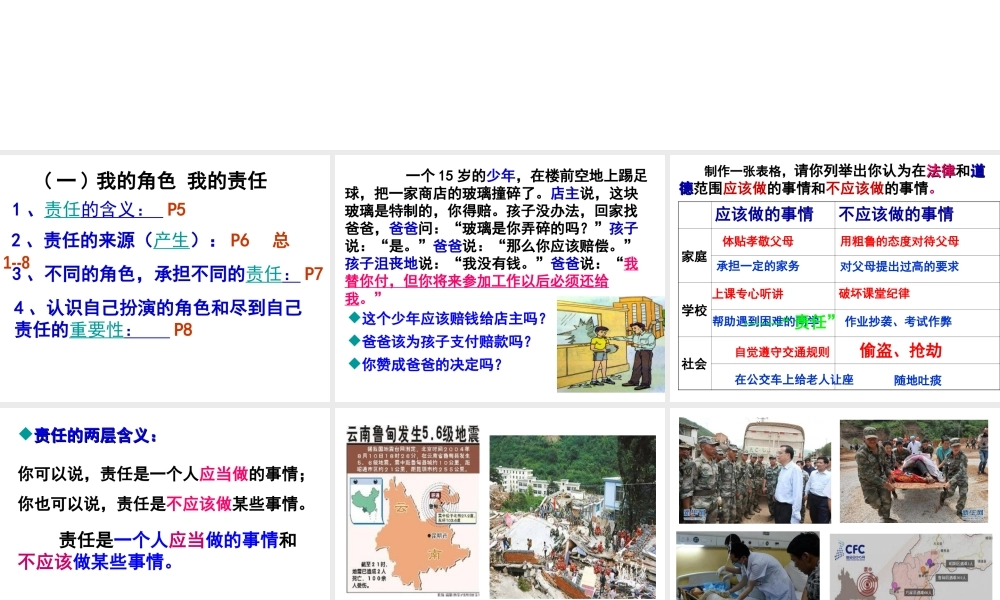The image size is (1000, 600).
Task: Click the red text 偷盗、抢劫
Action: click(901, 350)
